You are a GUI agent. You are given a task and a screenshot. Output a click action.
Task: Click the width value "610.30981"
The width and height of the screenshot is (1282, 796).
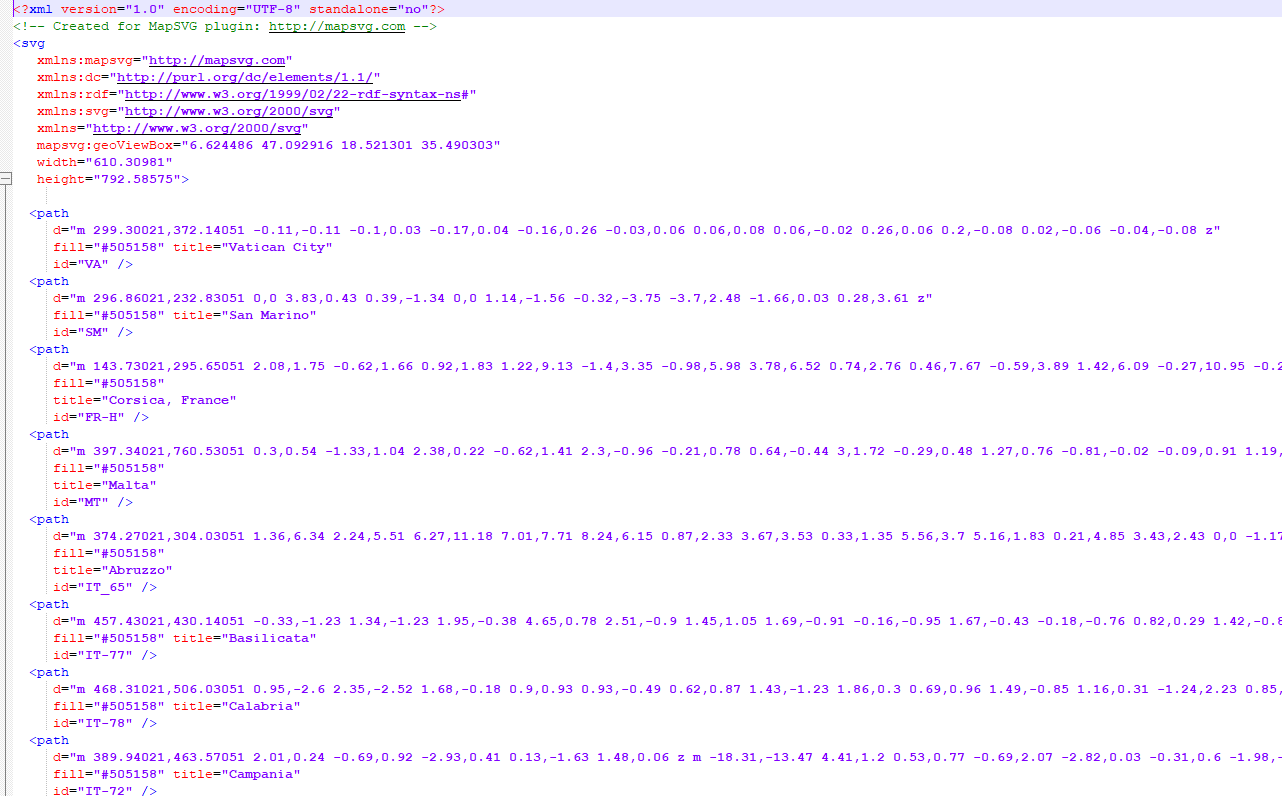pos(129,162)
